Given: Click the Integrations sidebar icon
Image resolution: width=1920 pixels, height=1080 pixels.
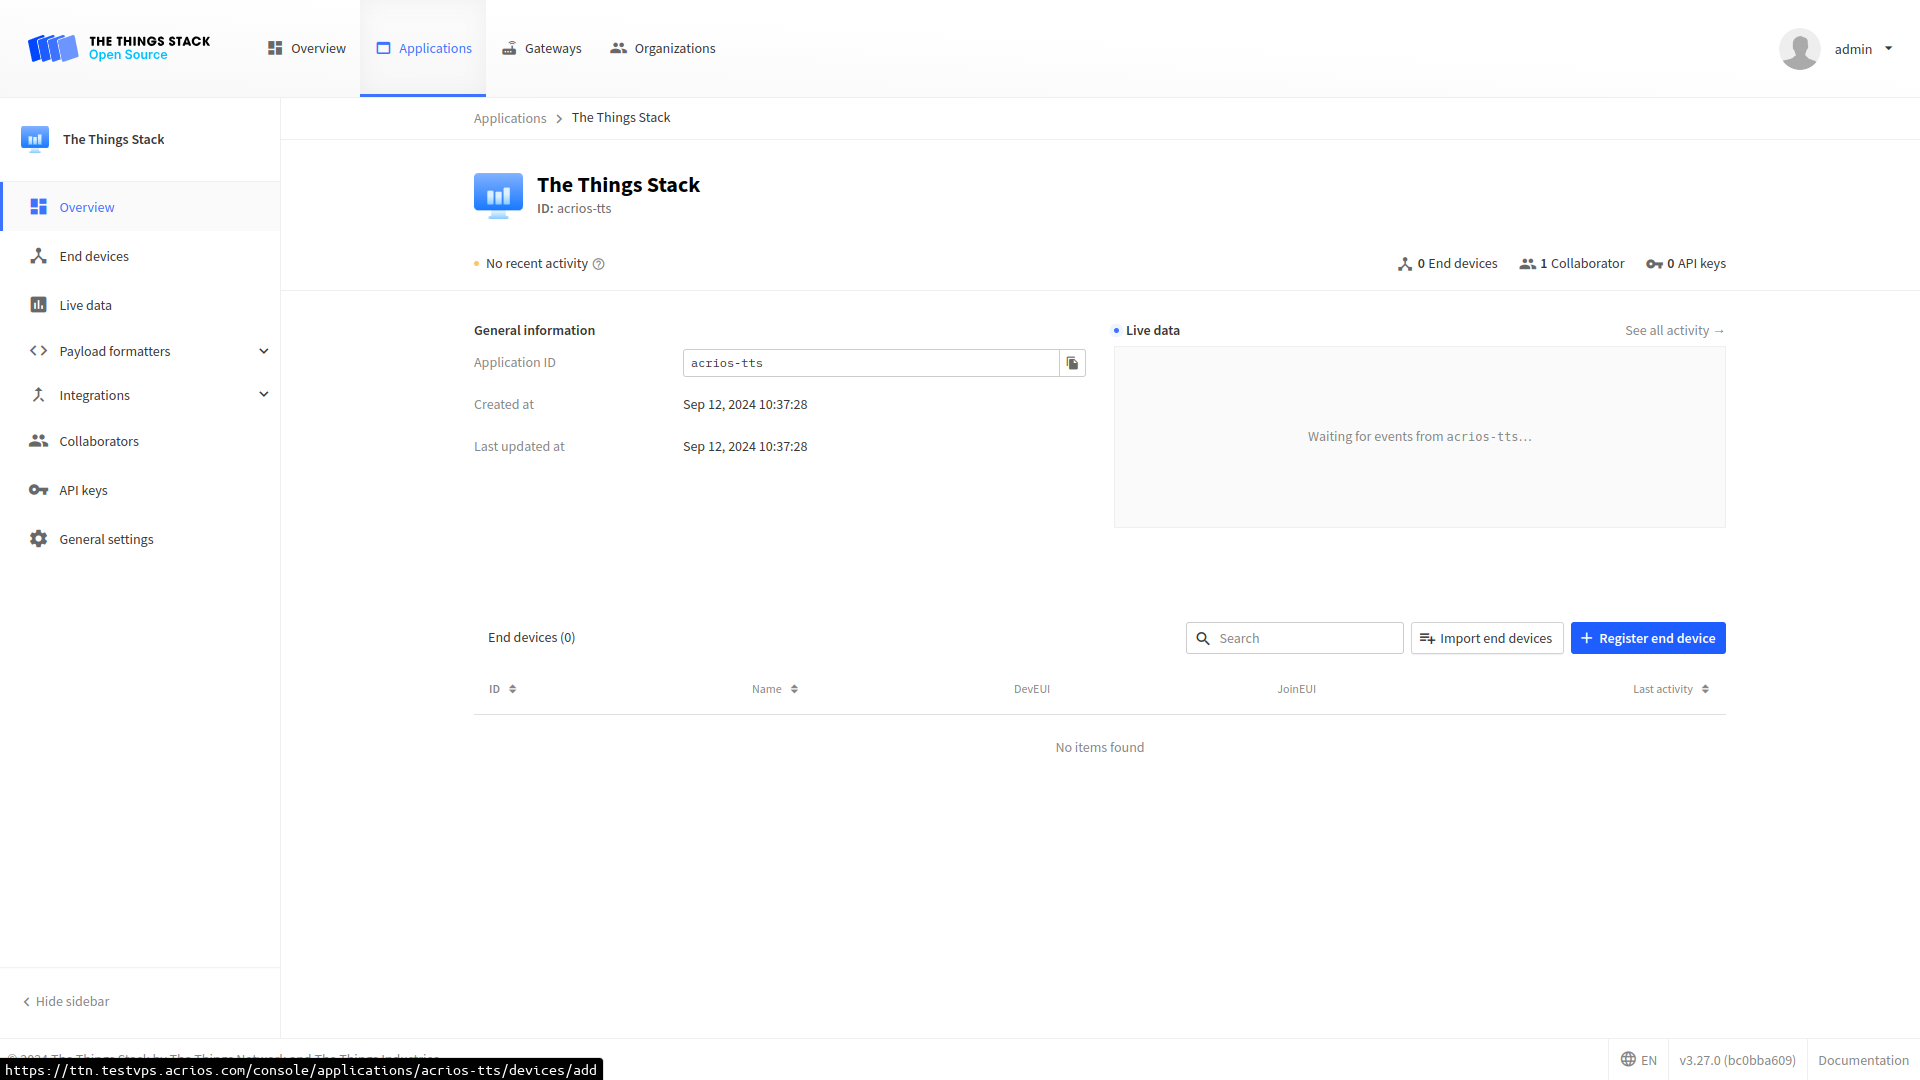Looking at the screenshot, I should [36, 394].
